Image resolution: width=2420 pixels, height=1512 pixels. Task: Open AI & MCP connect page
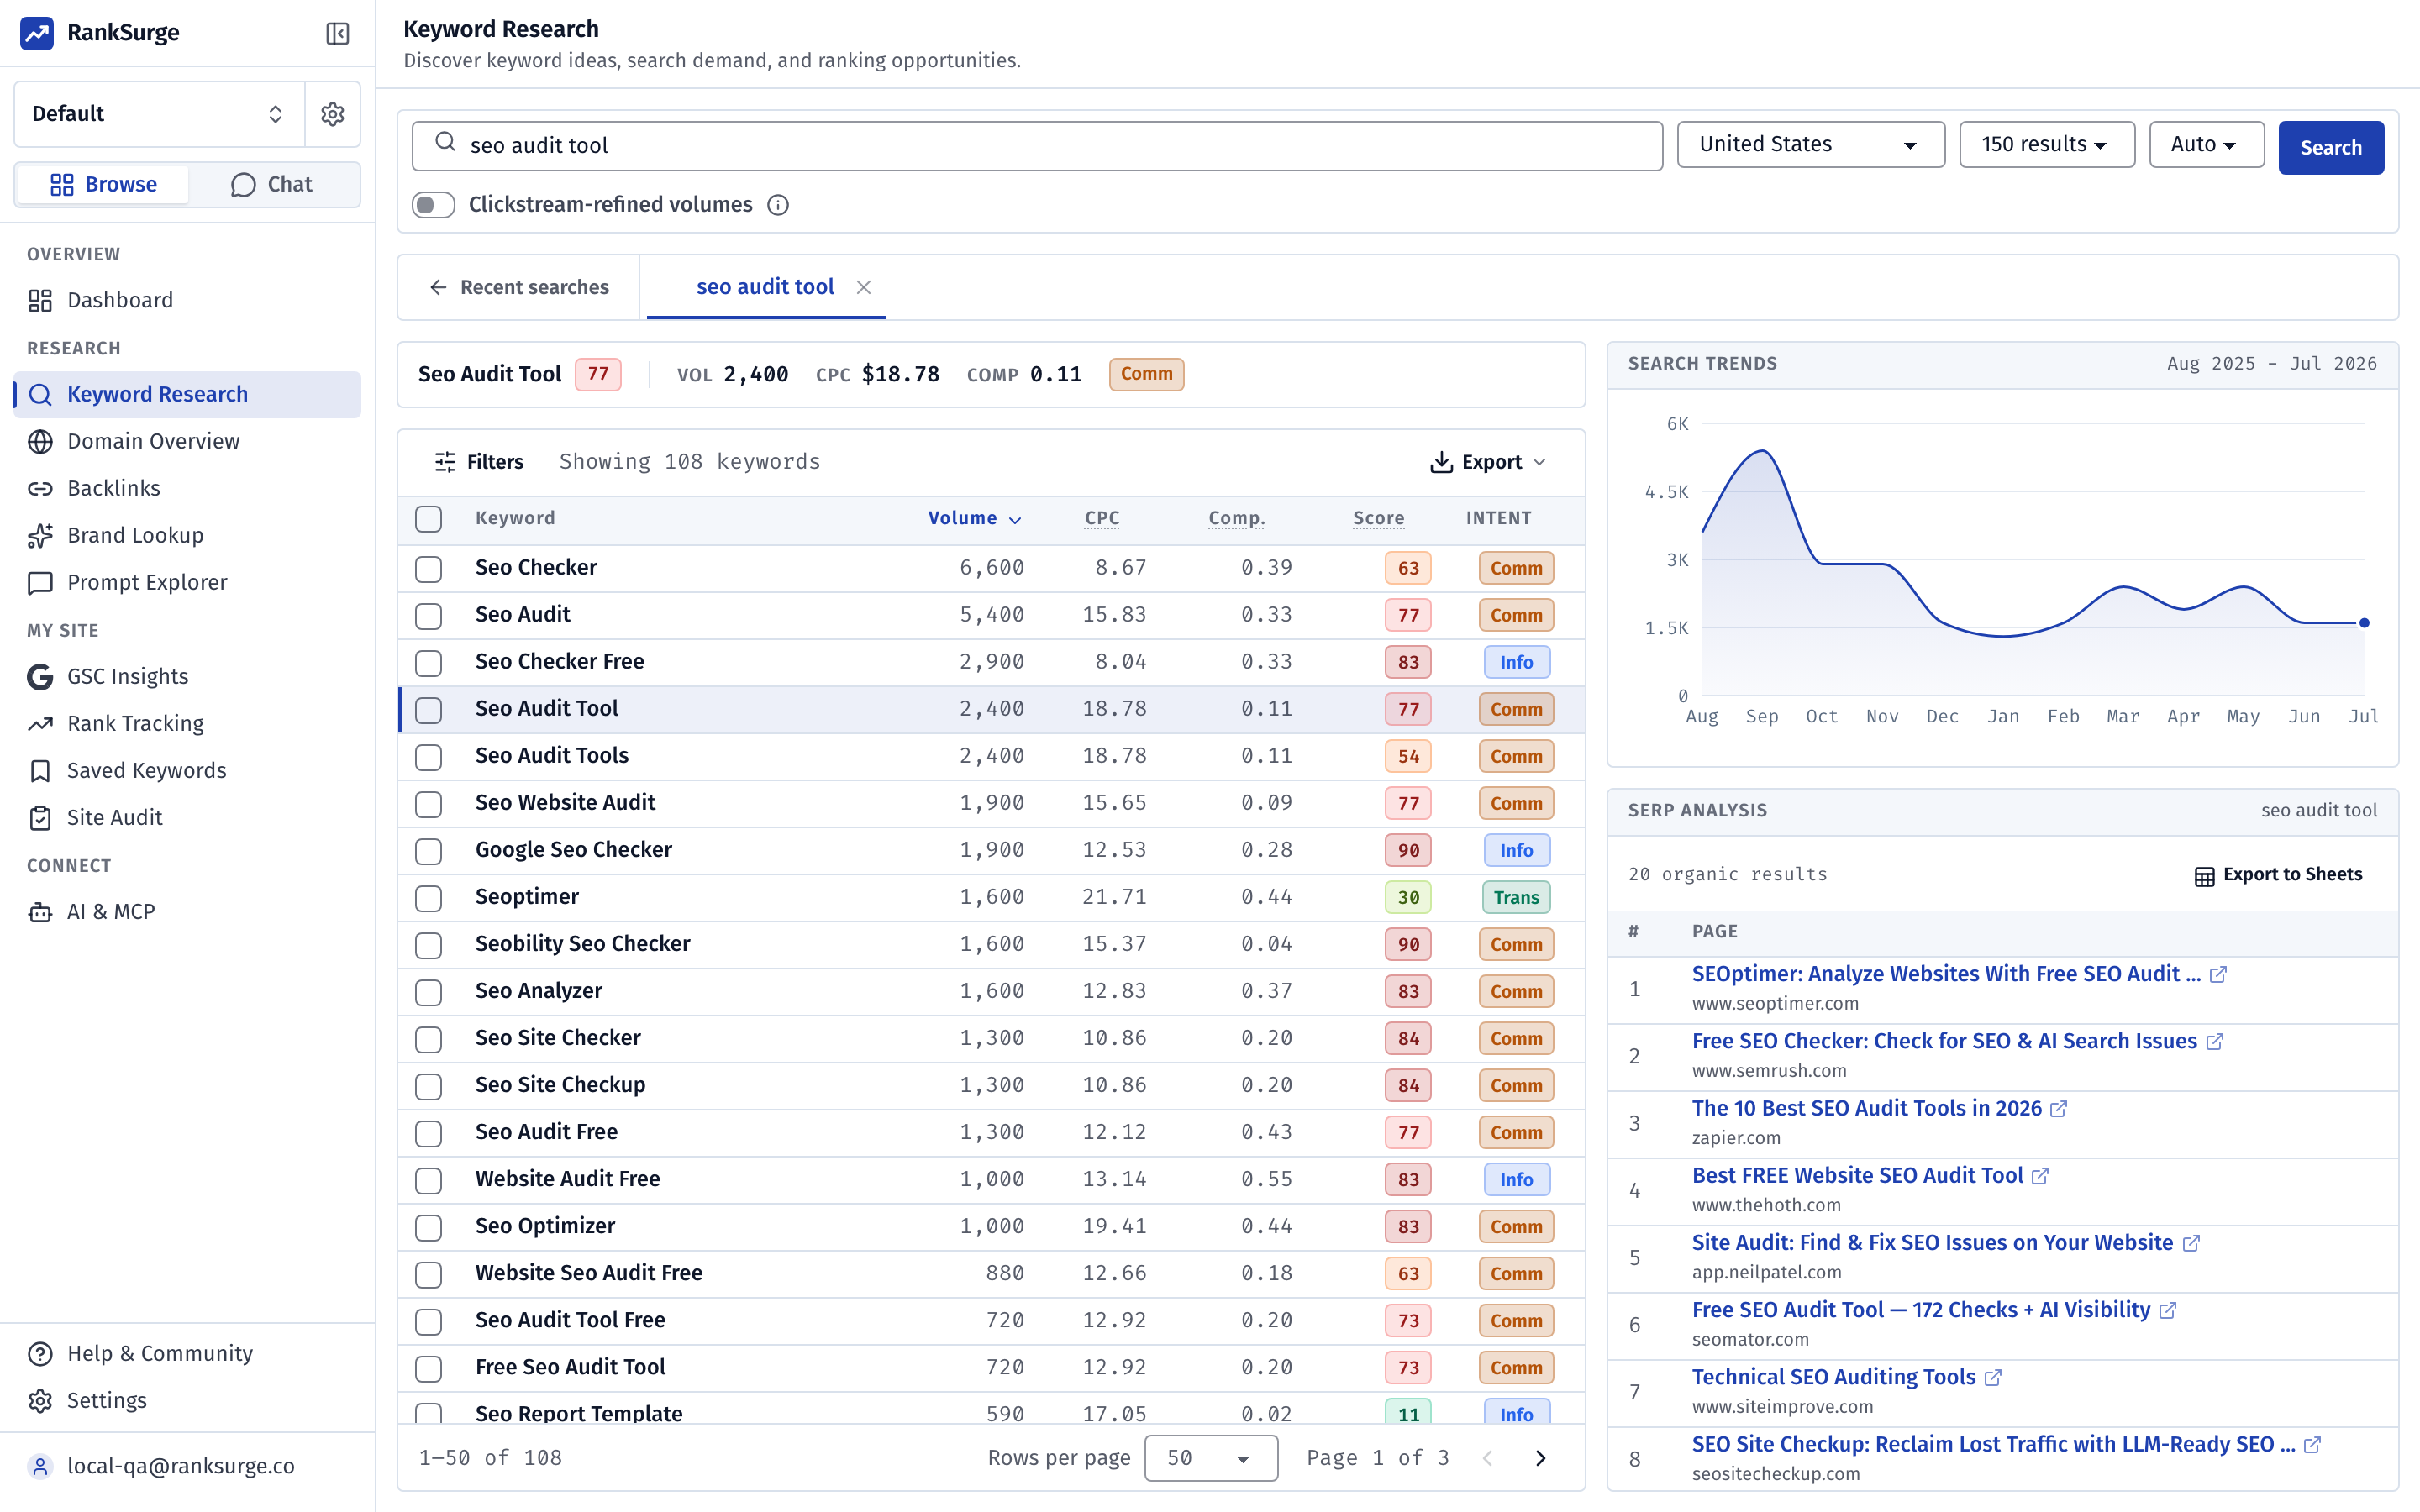[187, 911]
